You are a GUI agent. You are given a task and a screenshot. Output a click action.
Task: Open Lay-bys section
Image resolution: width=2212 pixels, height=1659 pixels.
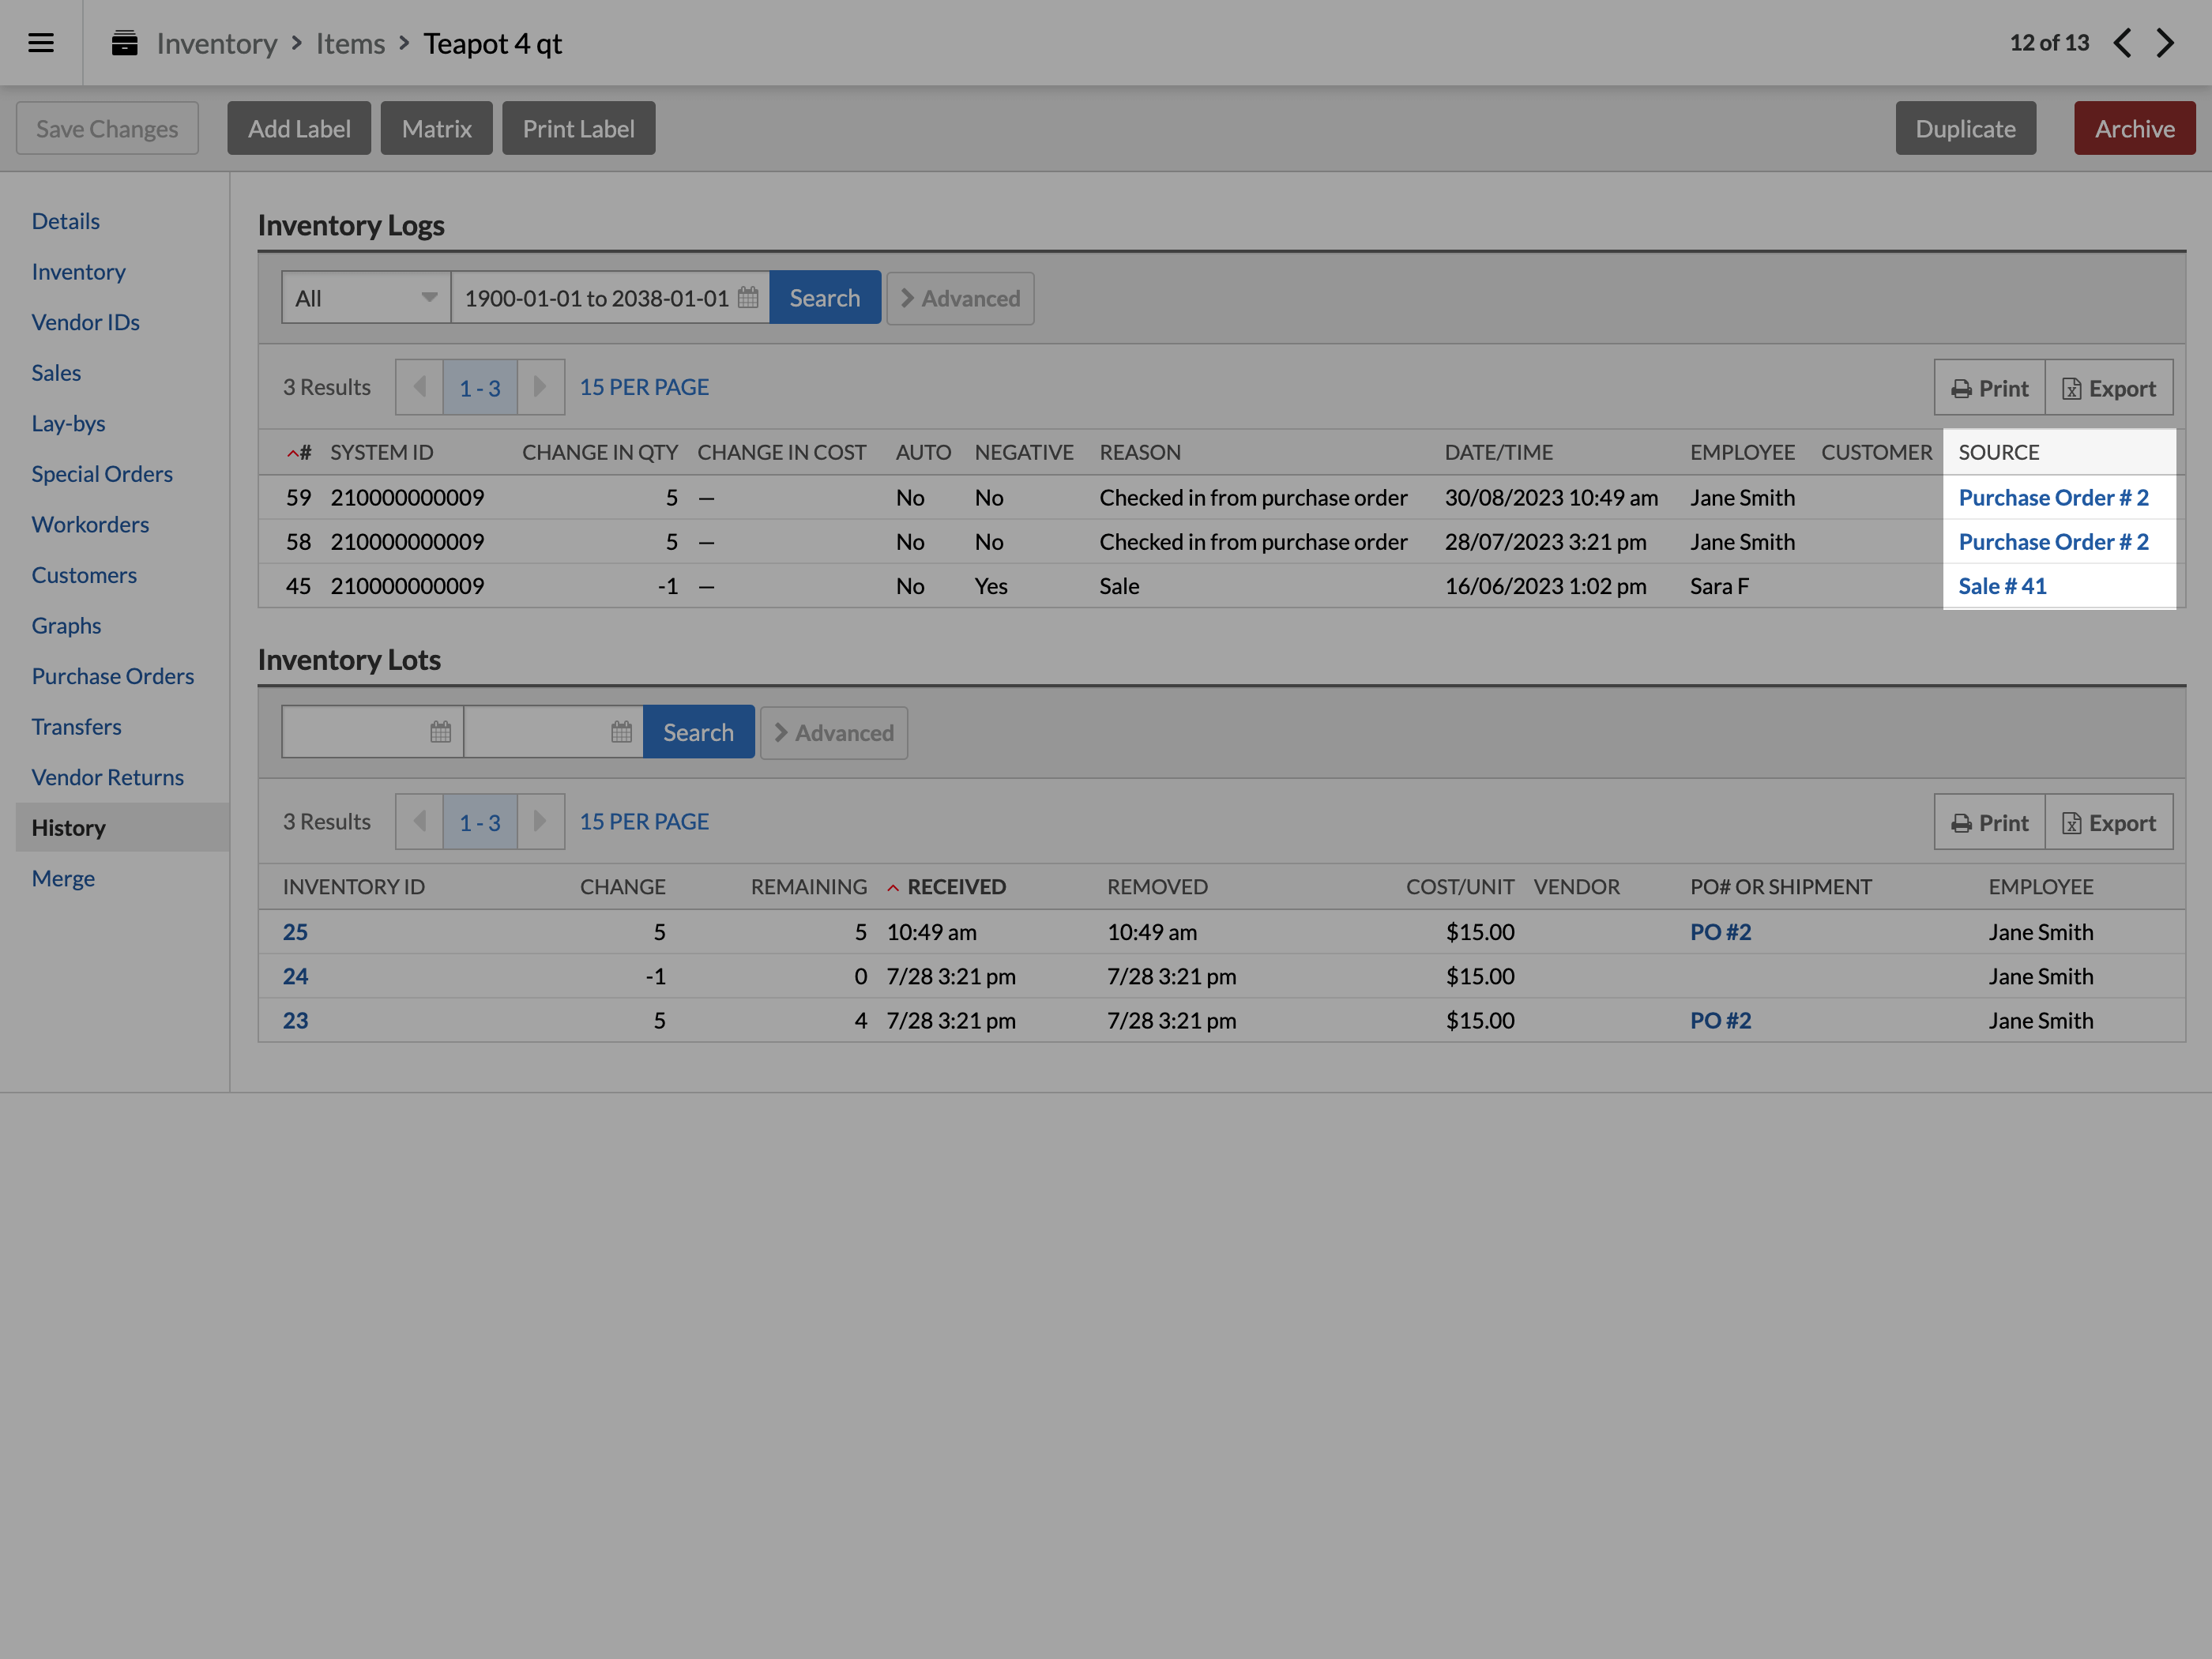tap(68, 424)
